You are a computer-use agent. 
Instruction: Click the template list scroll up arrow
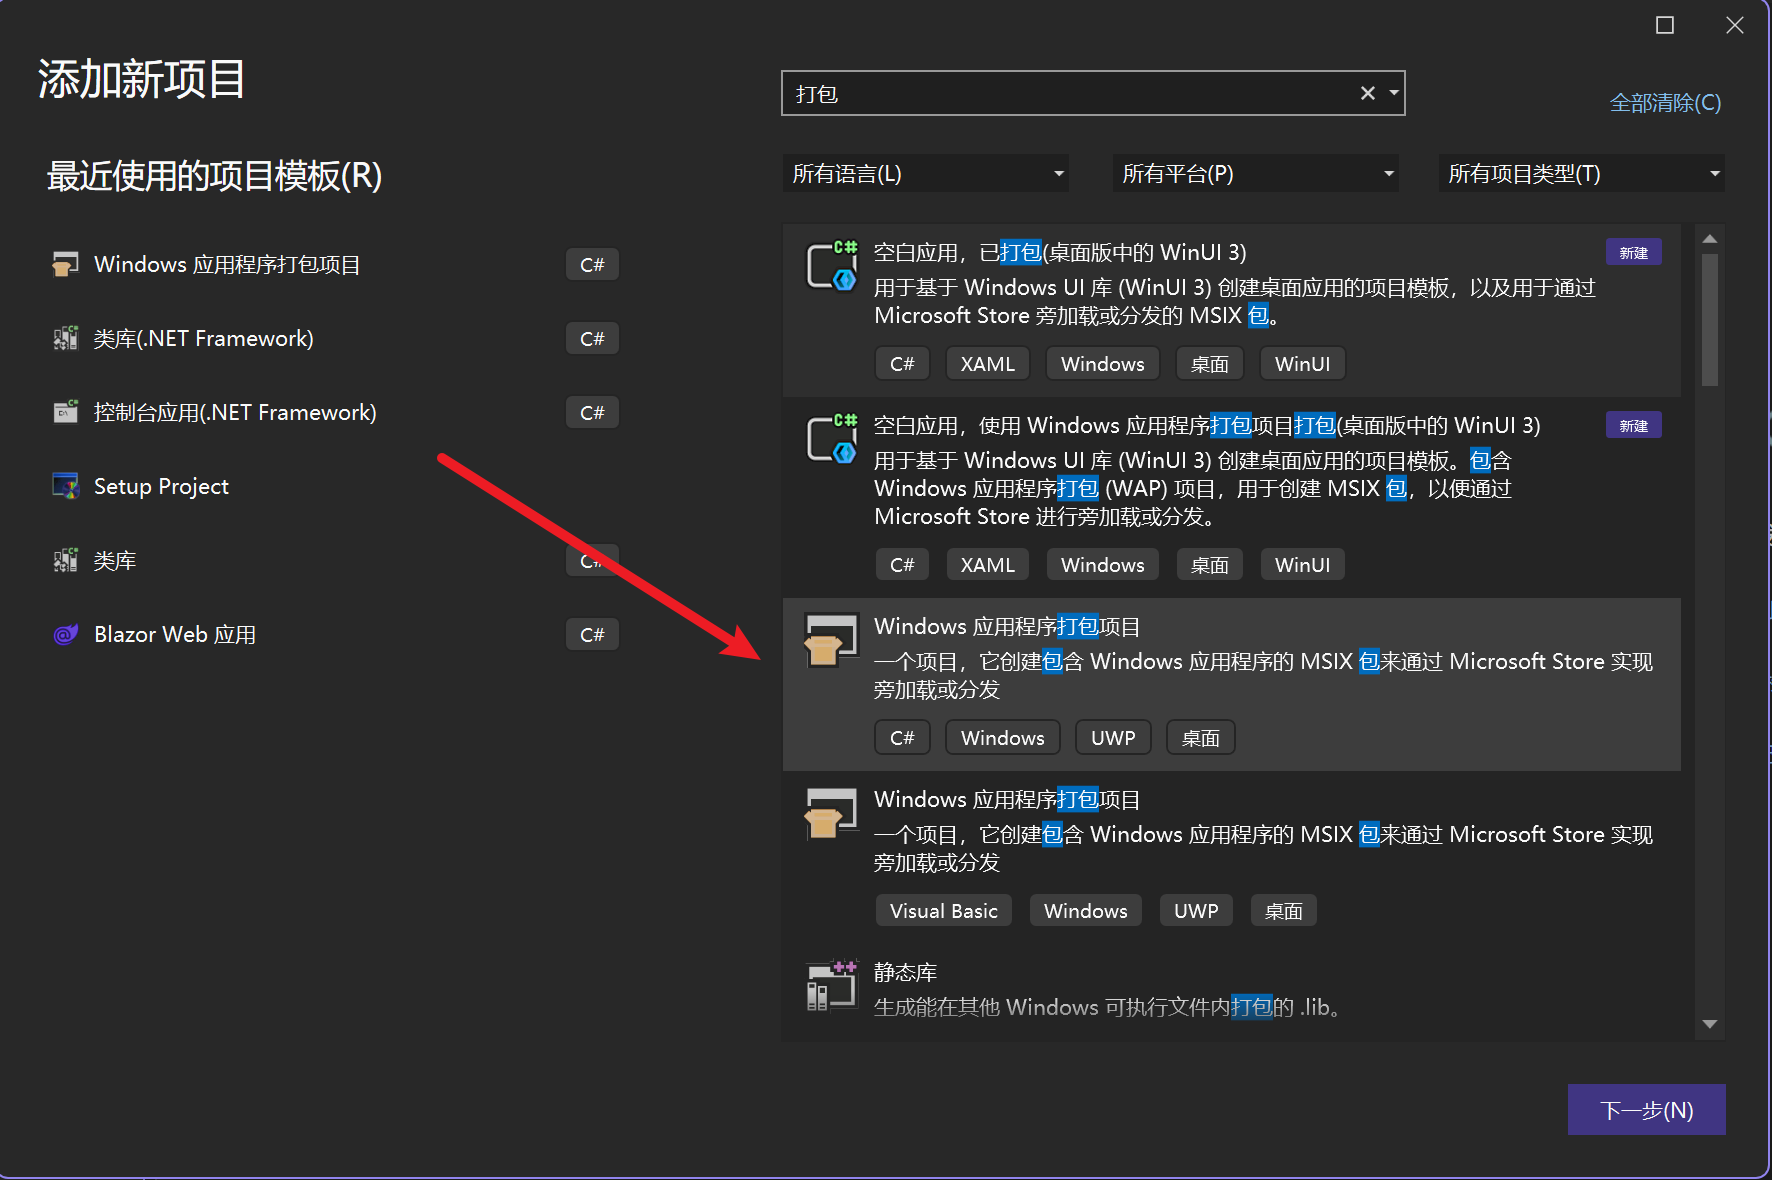pos(1710,239)
